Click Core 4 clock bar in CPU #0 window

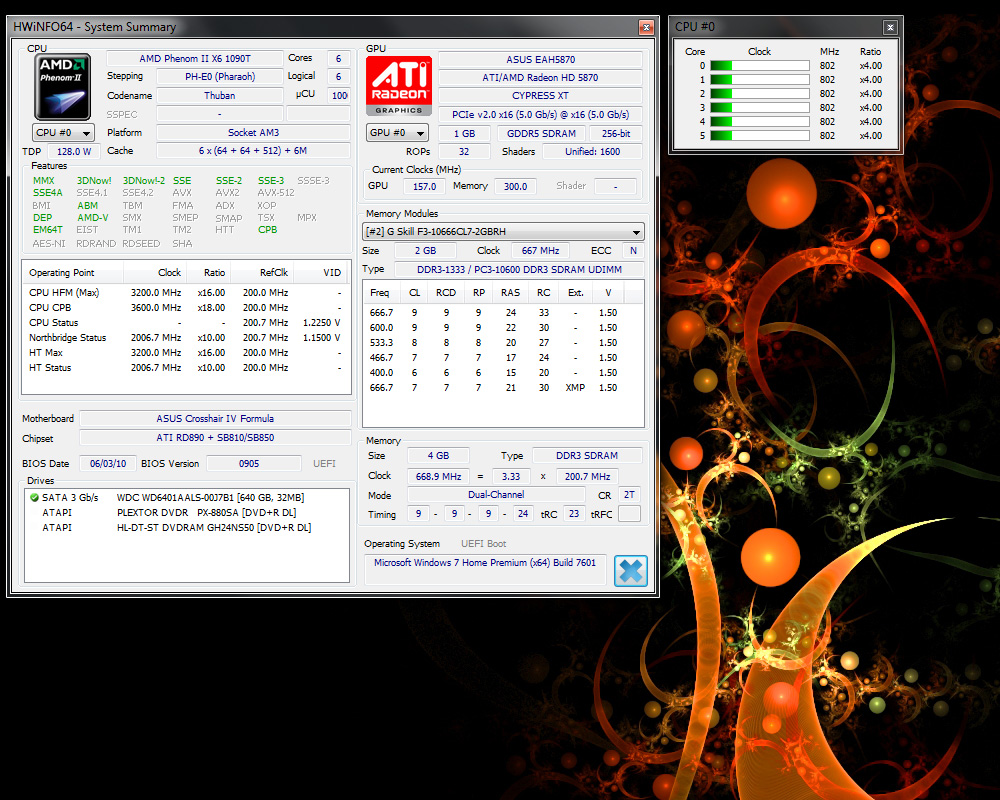[x=760, y=122]
